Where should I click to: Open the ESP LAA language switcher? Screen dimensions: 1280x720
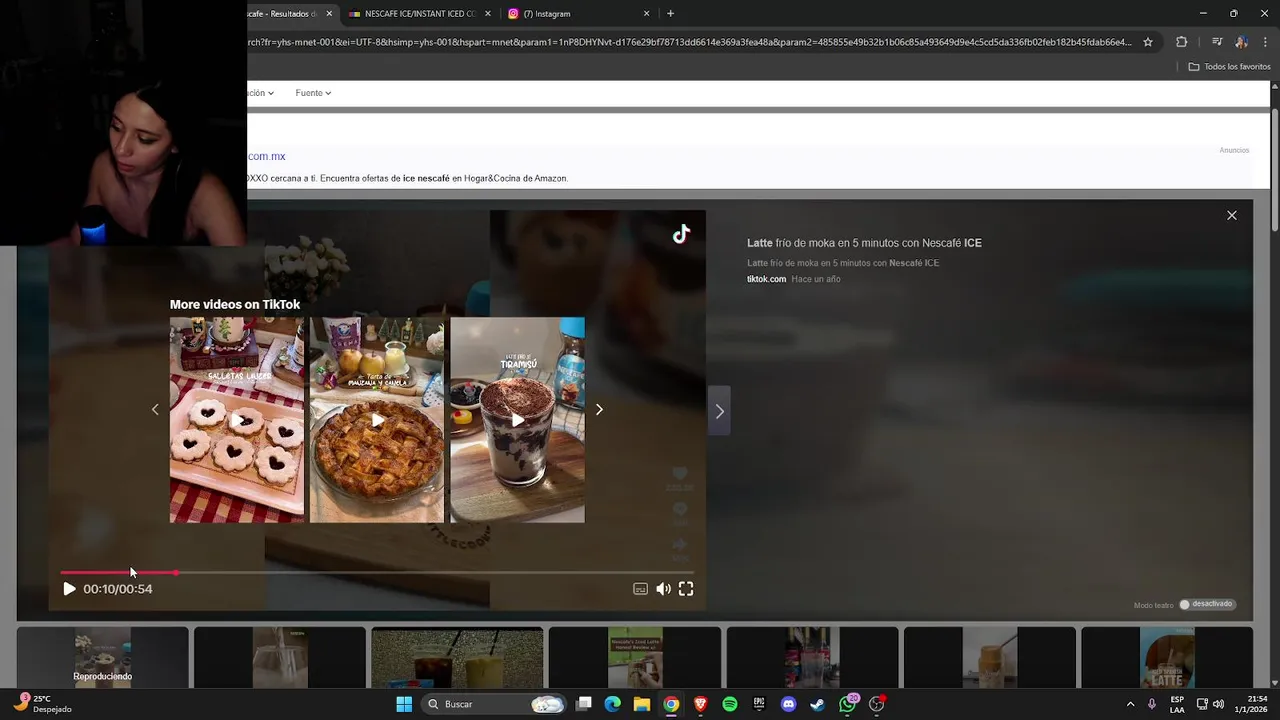[x=1177, y=704]
